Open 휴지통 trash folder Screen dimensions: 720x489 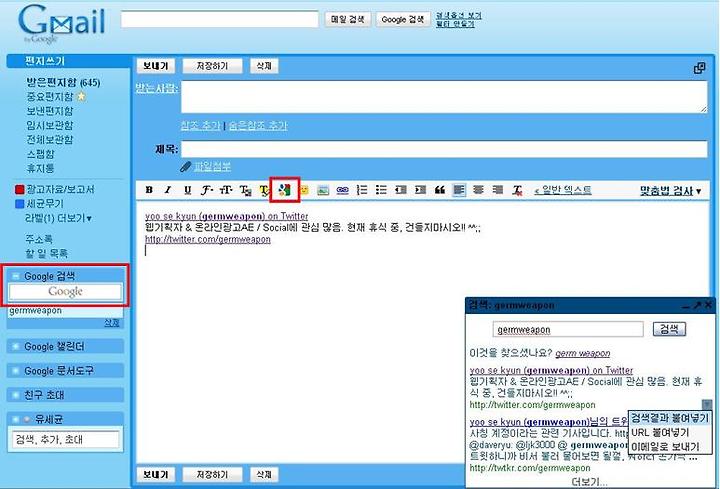(x=40, y=168)
